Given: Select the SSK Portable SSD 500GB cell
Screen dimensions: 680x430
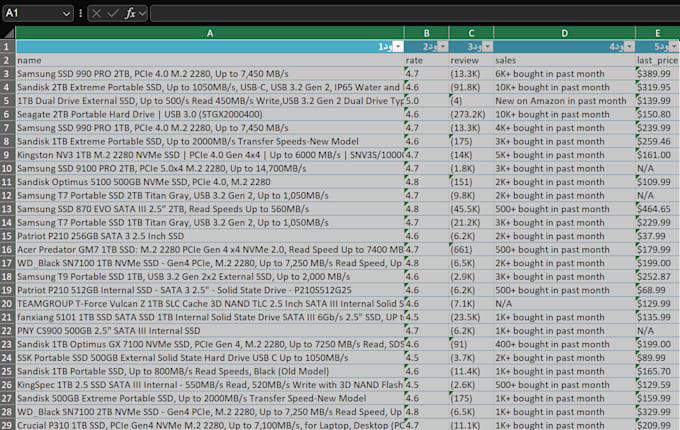Looking at the screenshot, I should 210,358.
